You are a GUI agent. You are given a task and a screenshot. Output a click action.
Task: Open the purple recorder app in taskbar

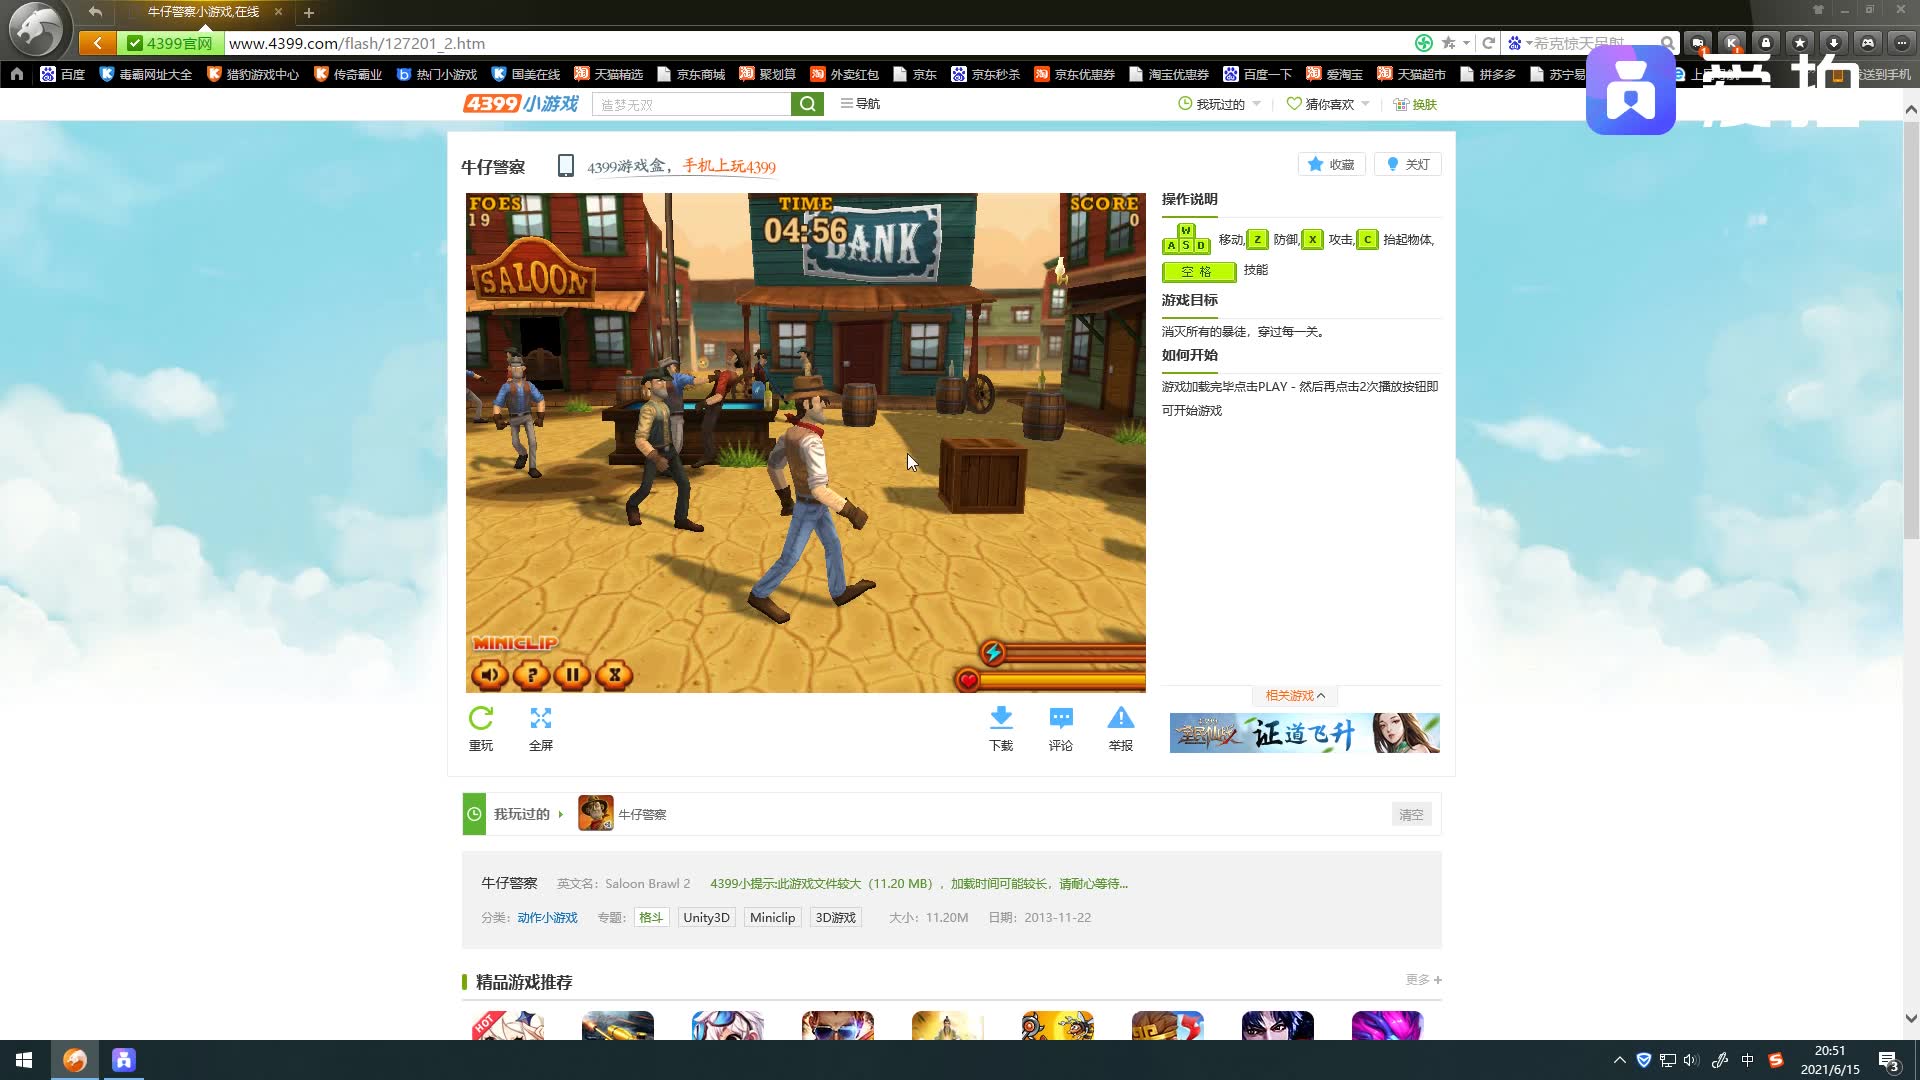pos(123,1060)
